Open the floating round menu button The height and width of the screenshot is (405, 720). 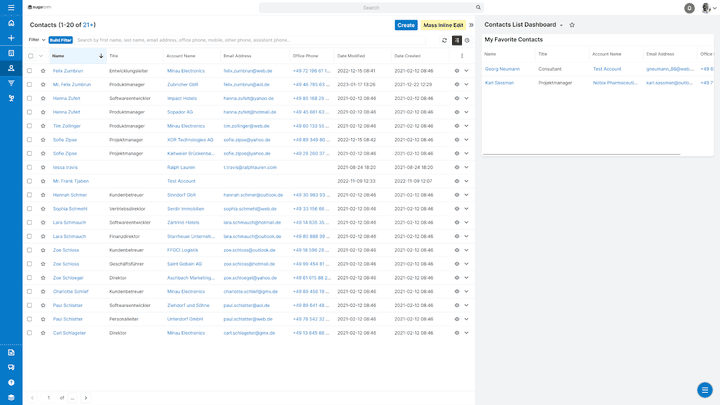(x=705, y=390)
